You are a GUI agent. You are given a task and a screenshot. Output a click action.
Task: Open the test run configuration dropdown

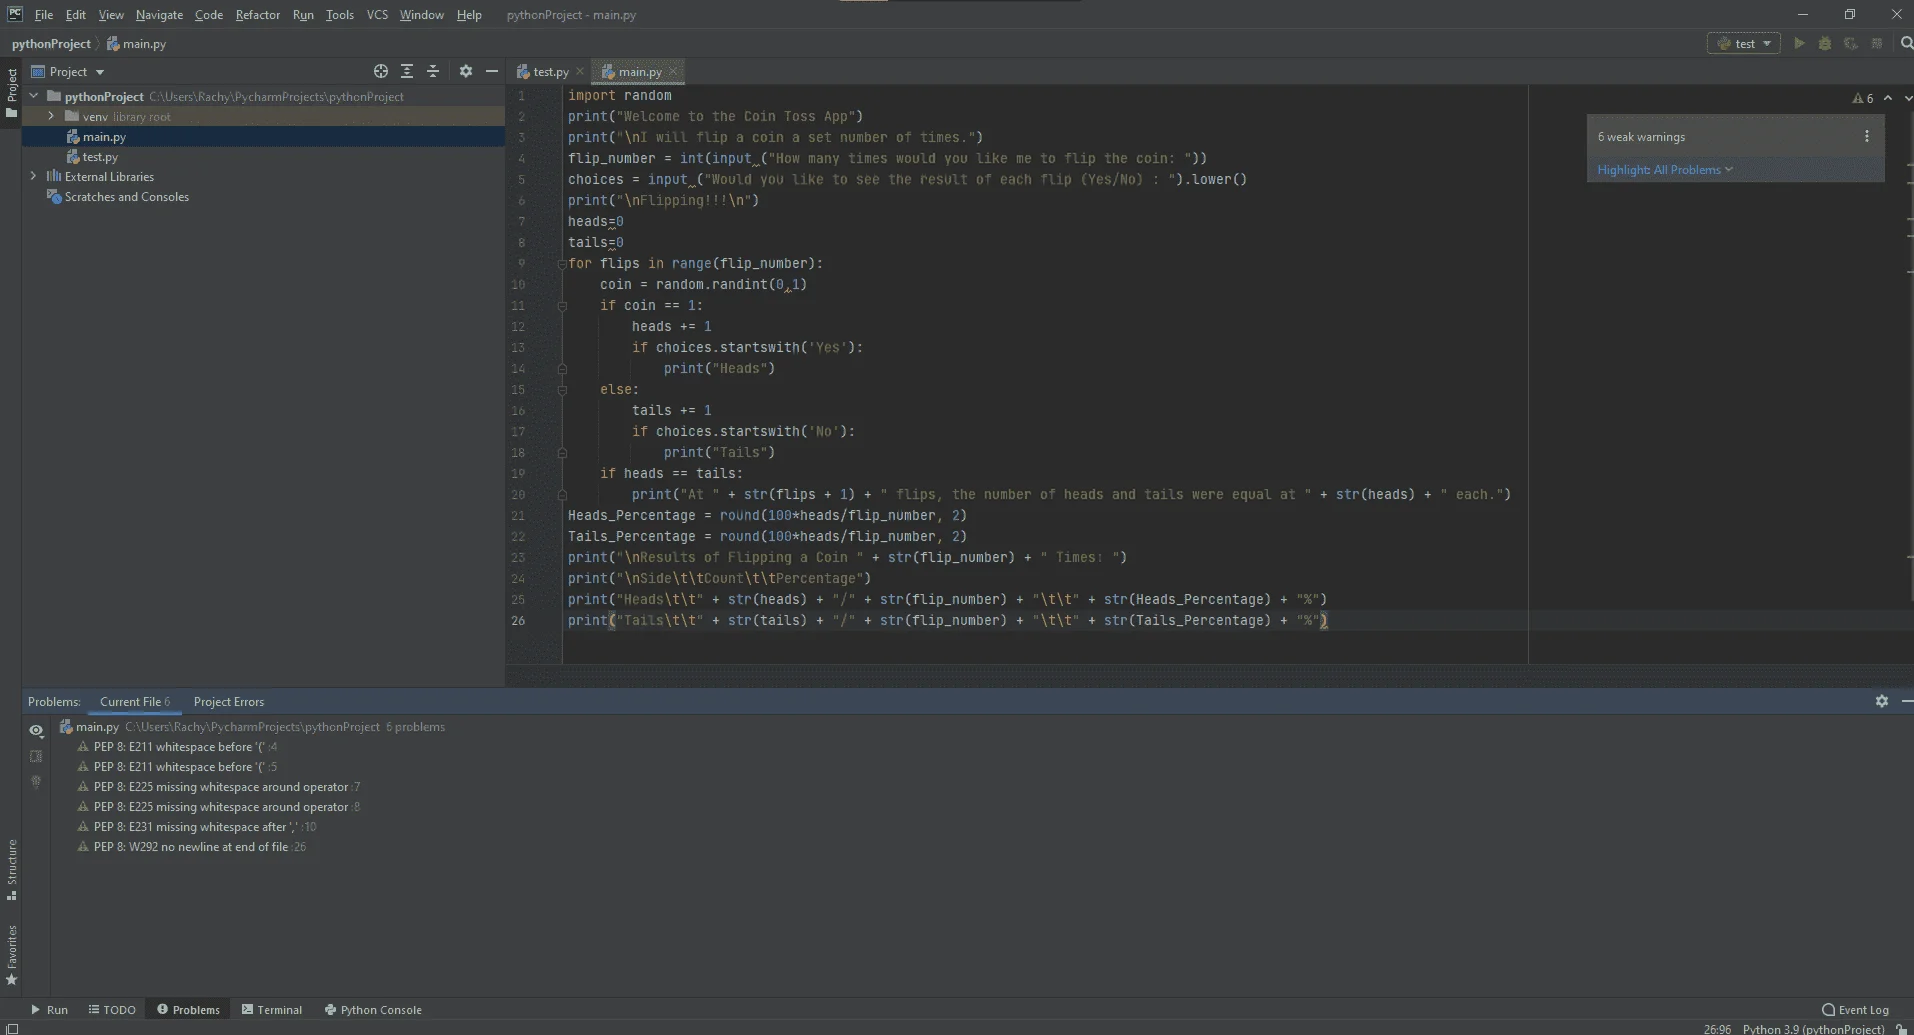click(x=1744, y=43)
